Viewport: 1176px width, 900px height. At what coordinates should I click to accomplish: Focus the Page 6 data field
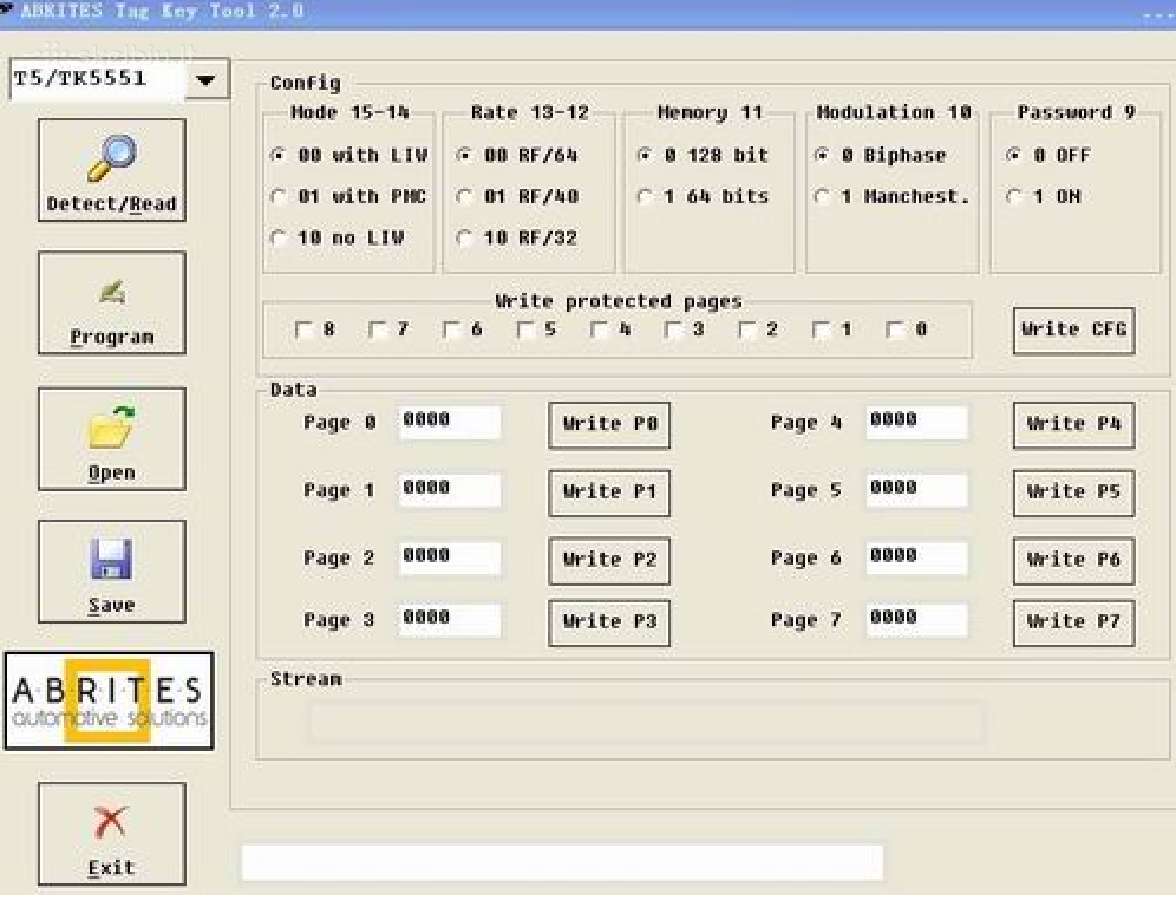(916, 558)
